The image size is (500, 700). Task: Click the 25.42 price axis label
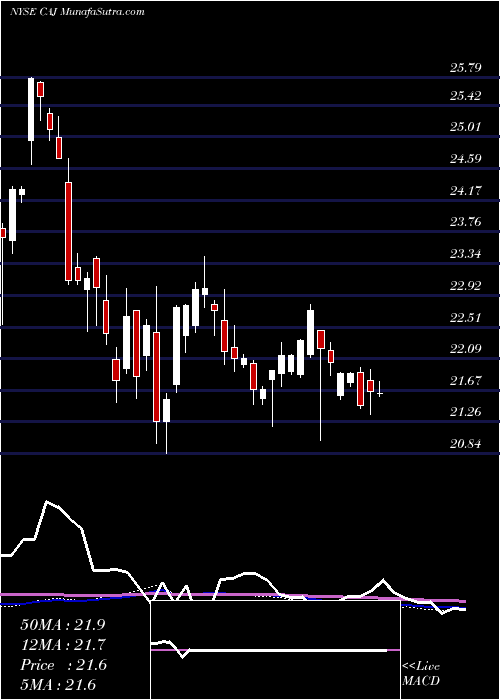(466, 95)
